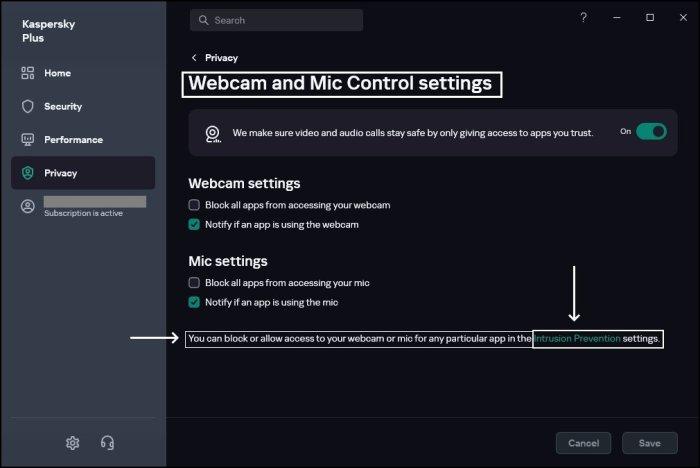Open the Security section in the sidebar
The height and width of the screenshot is (468, 700).
63,106
